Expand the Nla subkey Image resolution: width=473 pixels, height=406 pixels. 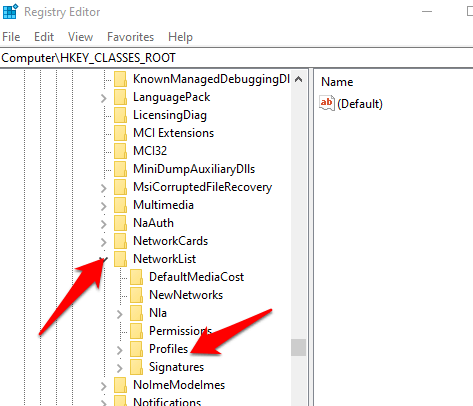pos(120,314)
